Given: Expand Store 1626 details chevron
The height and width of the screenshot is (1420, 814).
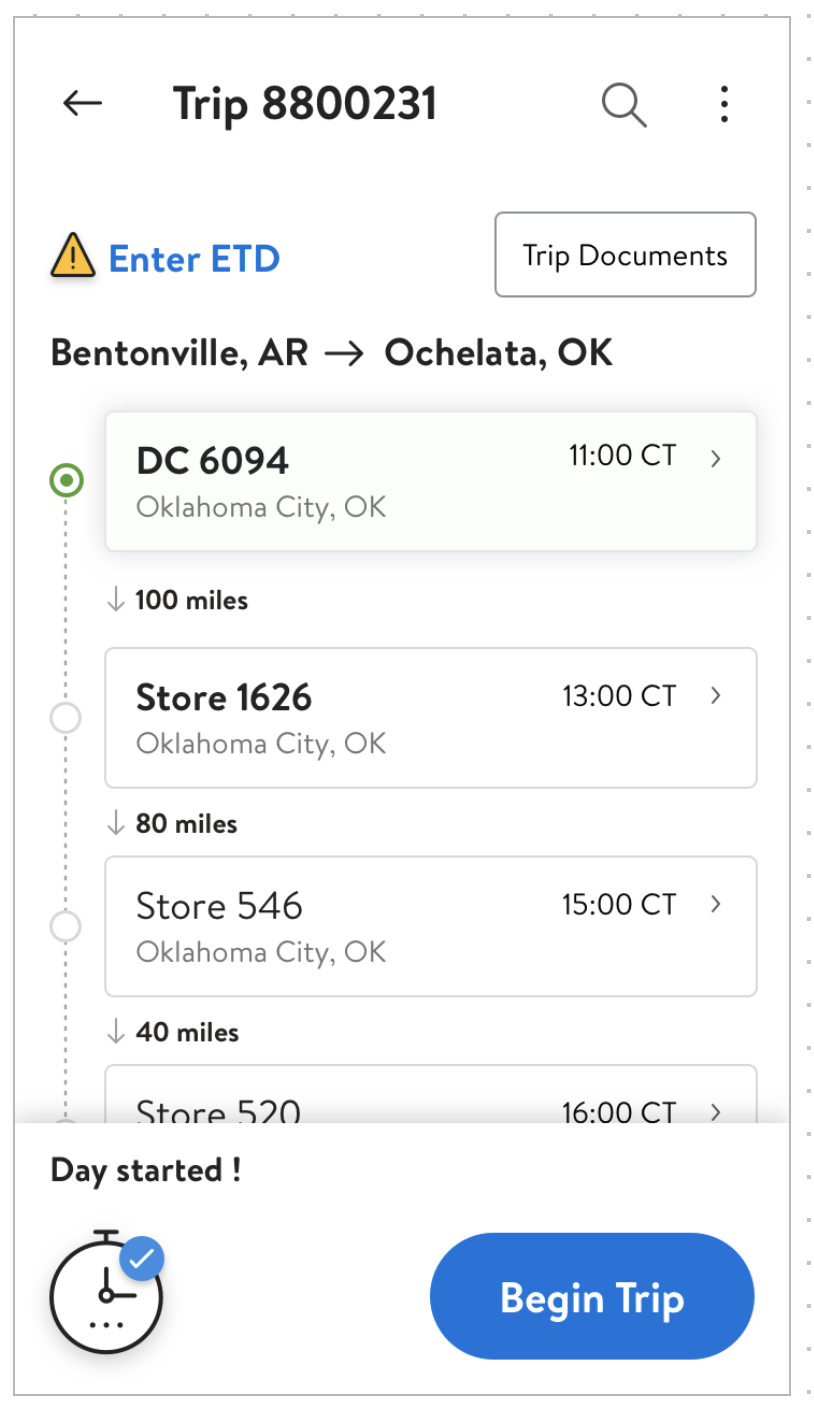Looking at the screenshot, I should pyautogui.click(x=716, y=695).
